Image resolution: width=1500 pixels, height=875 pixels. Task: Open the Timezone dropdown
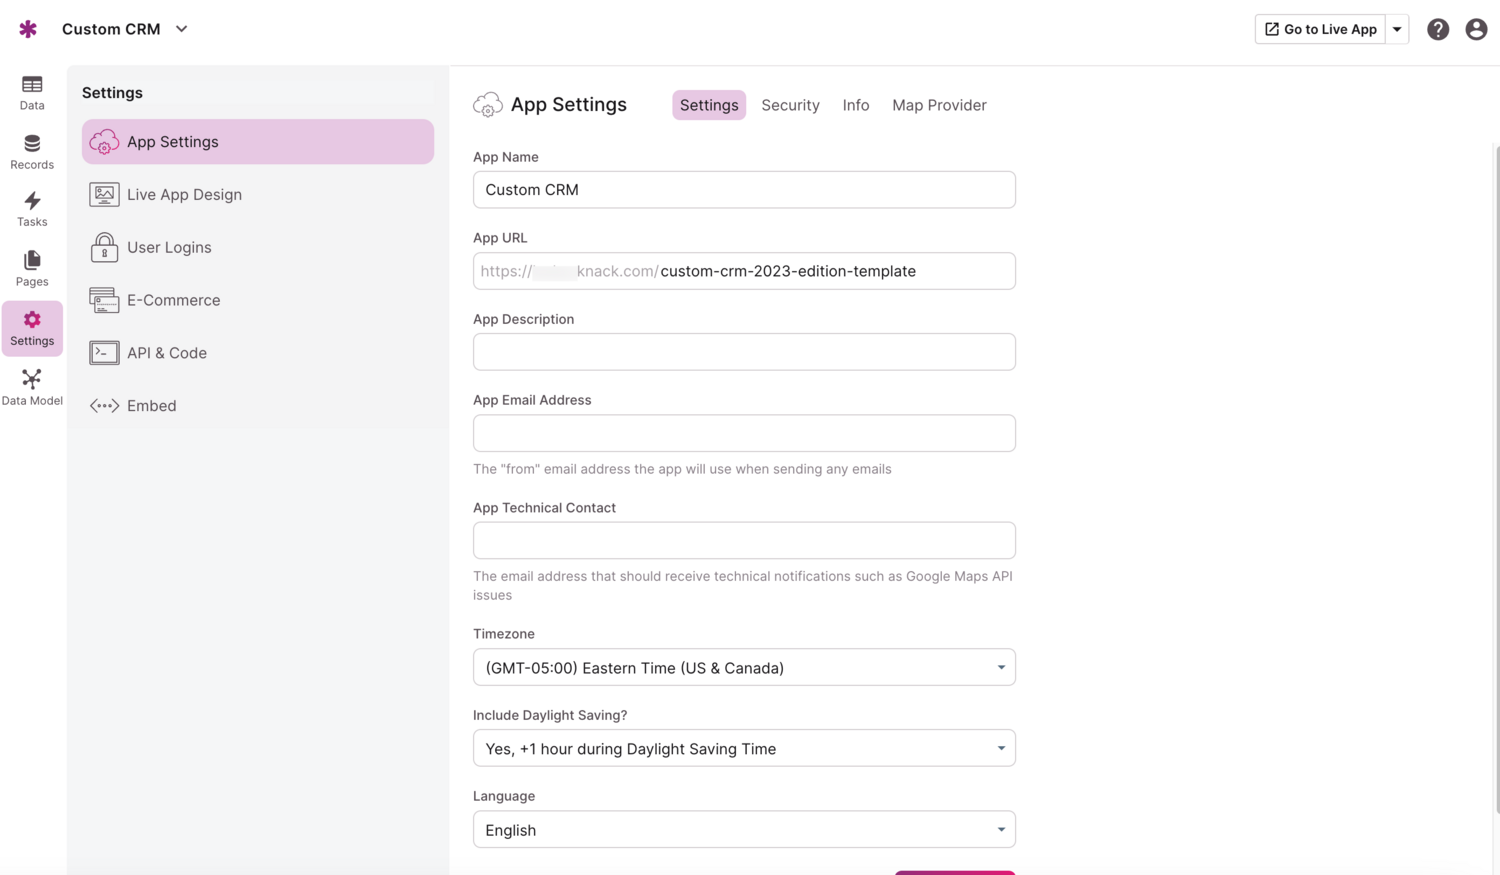point(744,667)
